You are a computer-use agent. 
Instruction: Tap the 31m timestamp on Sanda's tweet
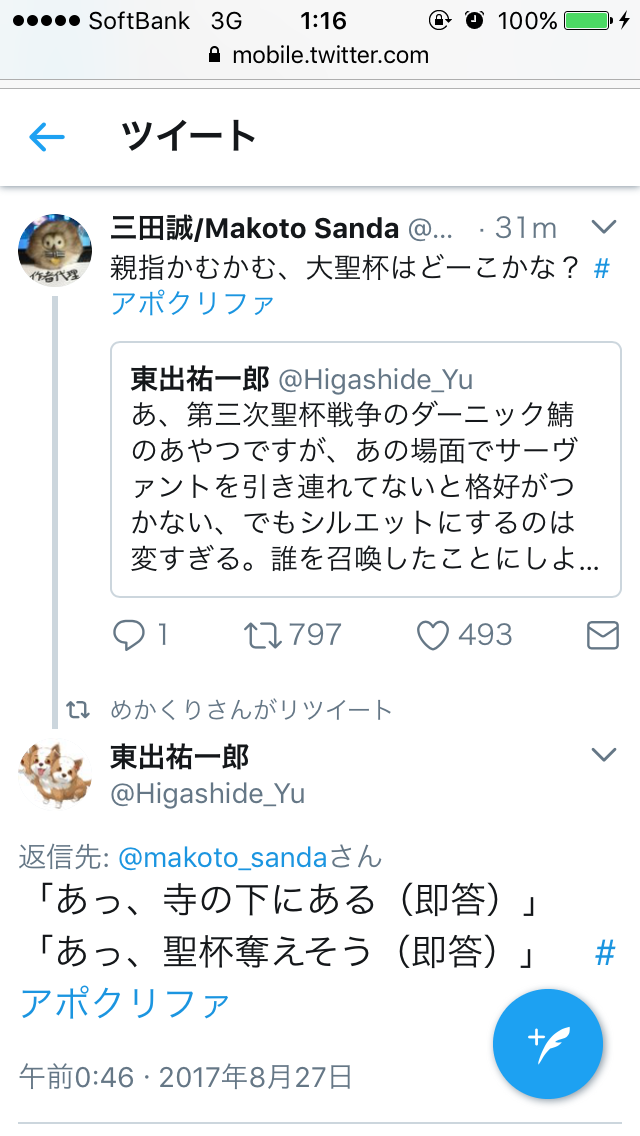pyautogui.click(x=525, y=228)
